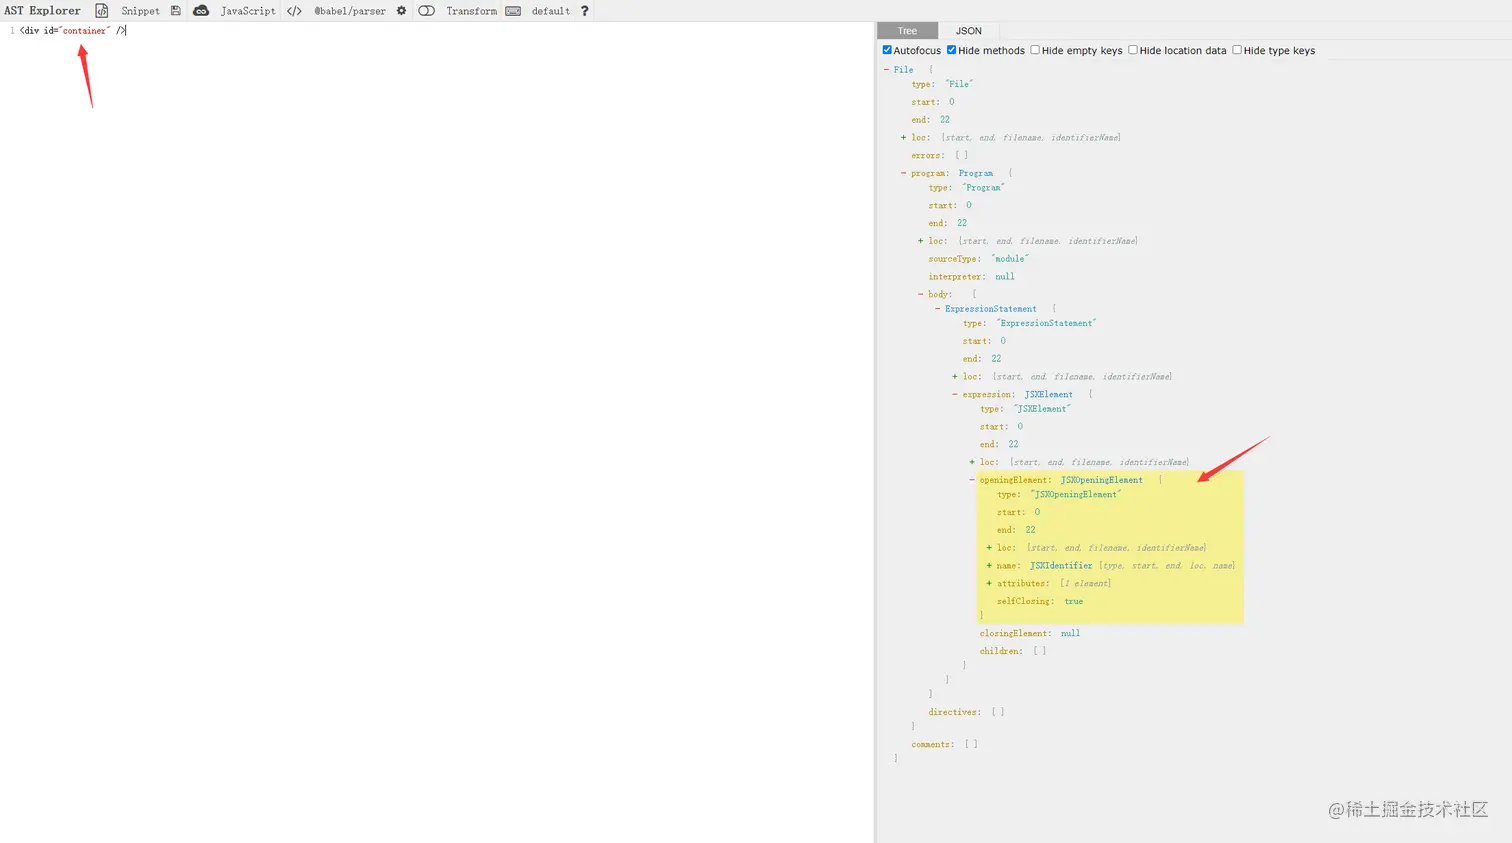Click the closingElement null value
This screenshot has height=843, width=1512.
[1070, 634]
